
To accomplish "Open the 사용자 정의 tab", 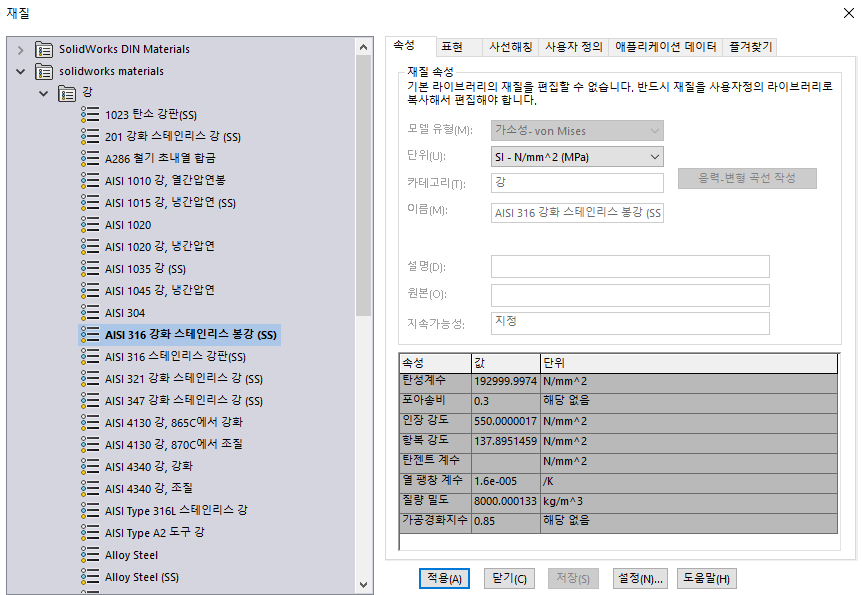I will (573, 47).
